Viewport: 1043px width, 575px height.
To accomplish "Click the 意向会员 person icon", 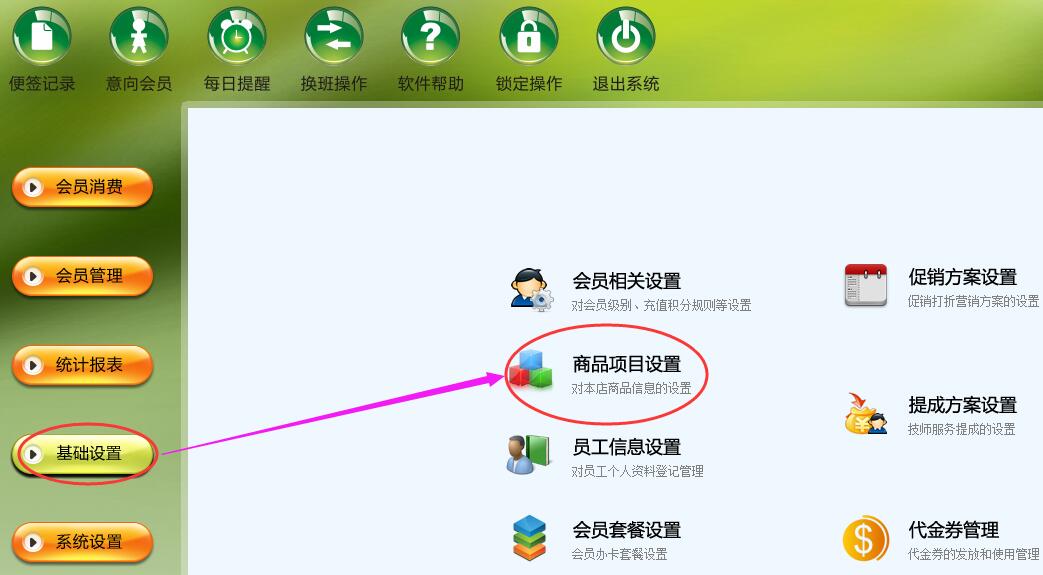I will click(x=139, y=37).
